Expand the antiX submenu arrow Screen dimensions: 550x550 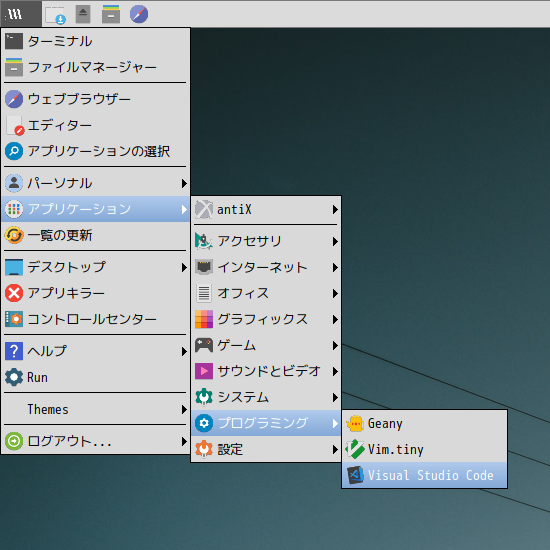[x=335, y=209]
